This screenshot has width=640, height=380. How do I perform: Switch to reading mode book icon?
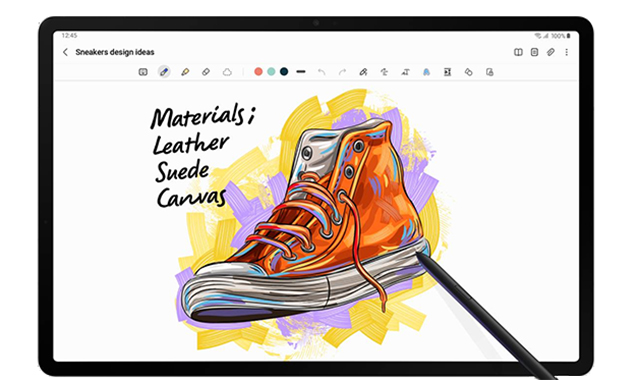coord(518,52)
